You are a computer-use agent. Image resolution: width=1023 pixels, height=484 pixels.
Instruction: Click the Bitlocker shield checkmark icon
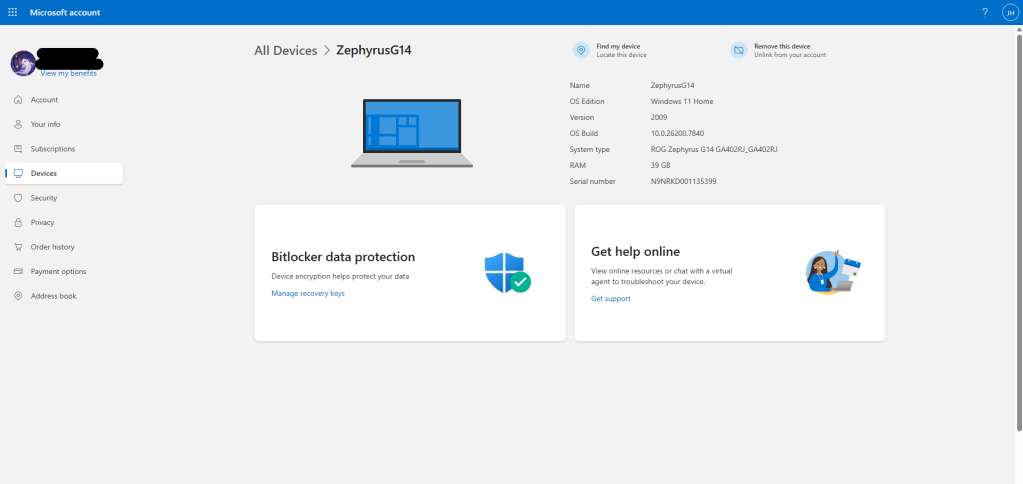[x=508, y=273]
